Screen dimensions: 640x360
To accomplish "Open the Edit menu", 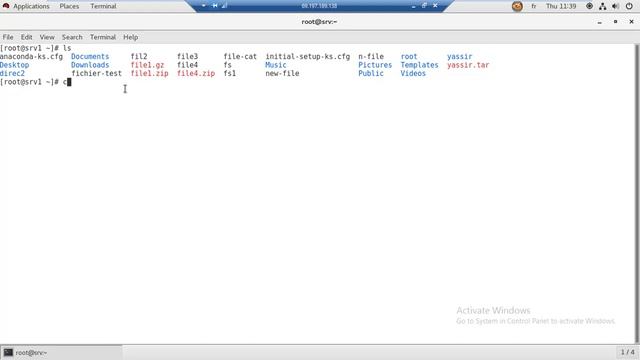I will coord(27,37).
